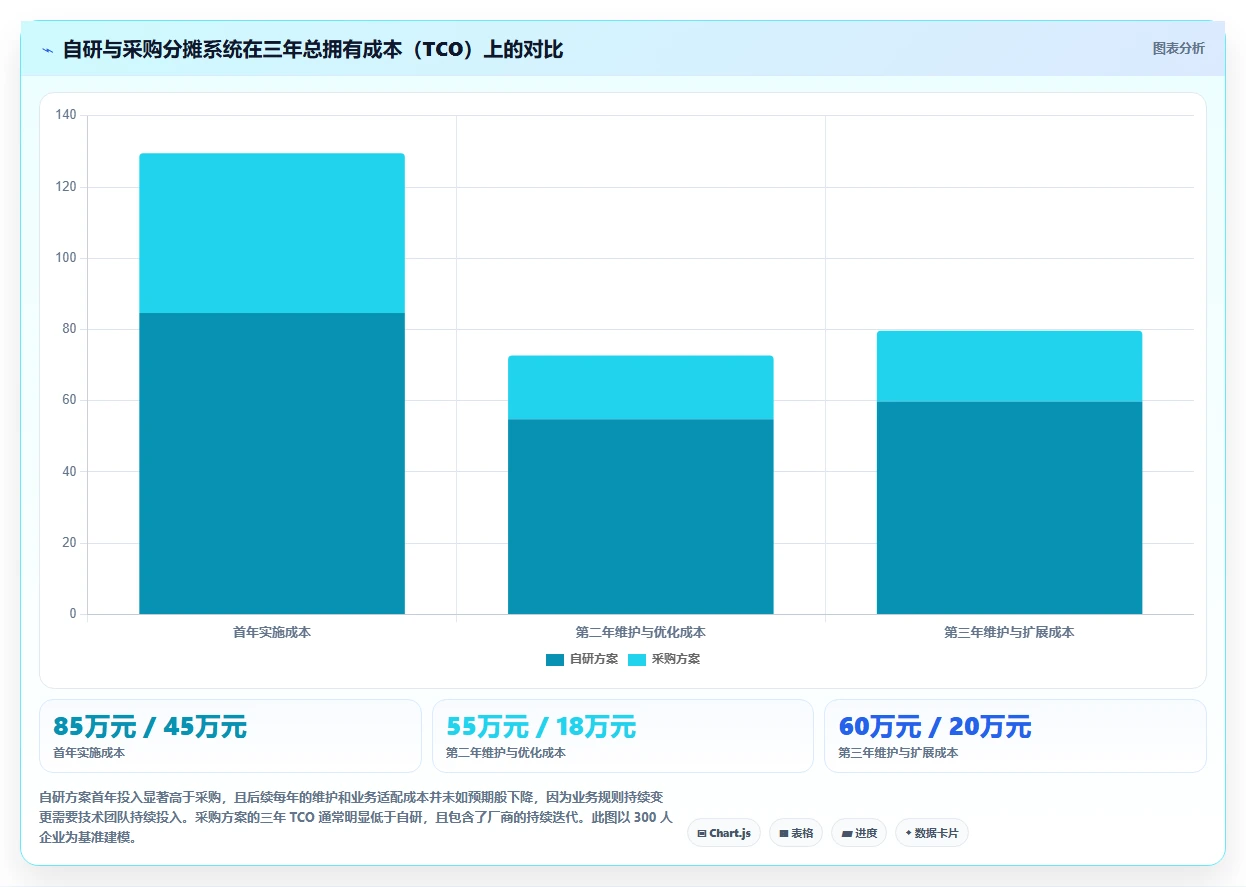Select the 表格 tag chip
This screenshot has height=887, width=1246.
[796, 833]
